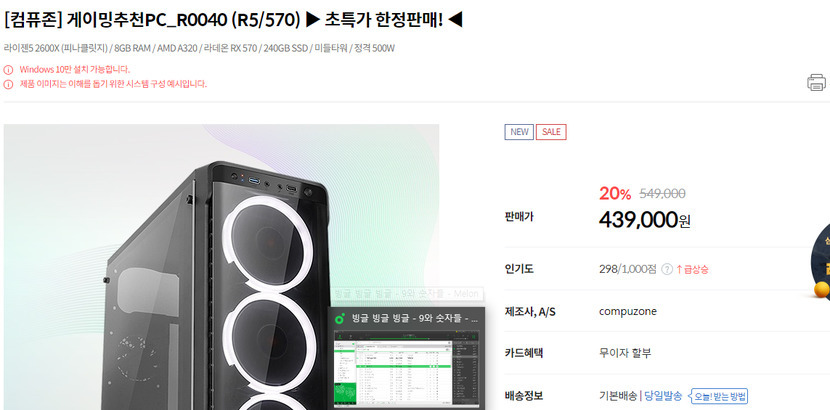Image resolution: width=830 pixels, height=410 pixels.
Task: Click the printer icon to print page
Action: [816, 82]
